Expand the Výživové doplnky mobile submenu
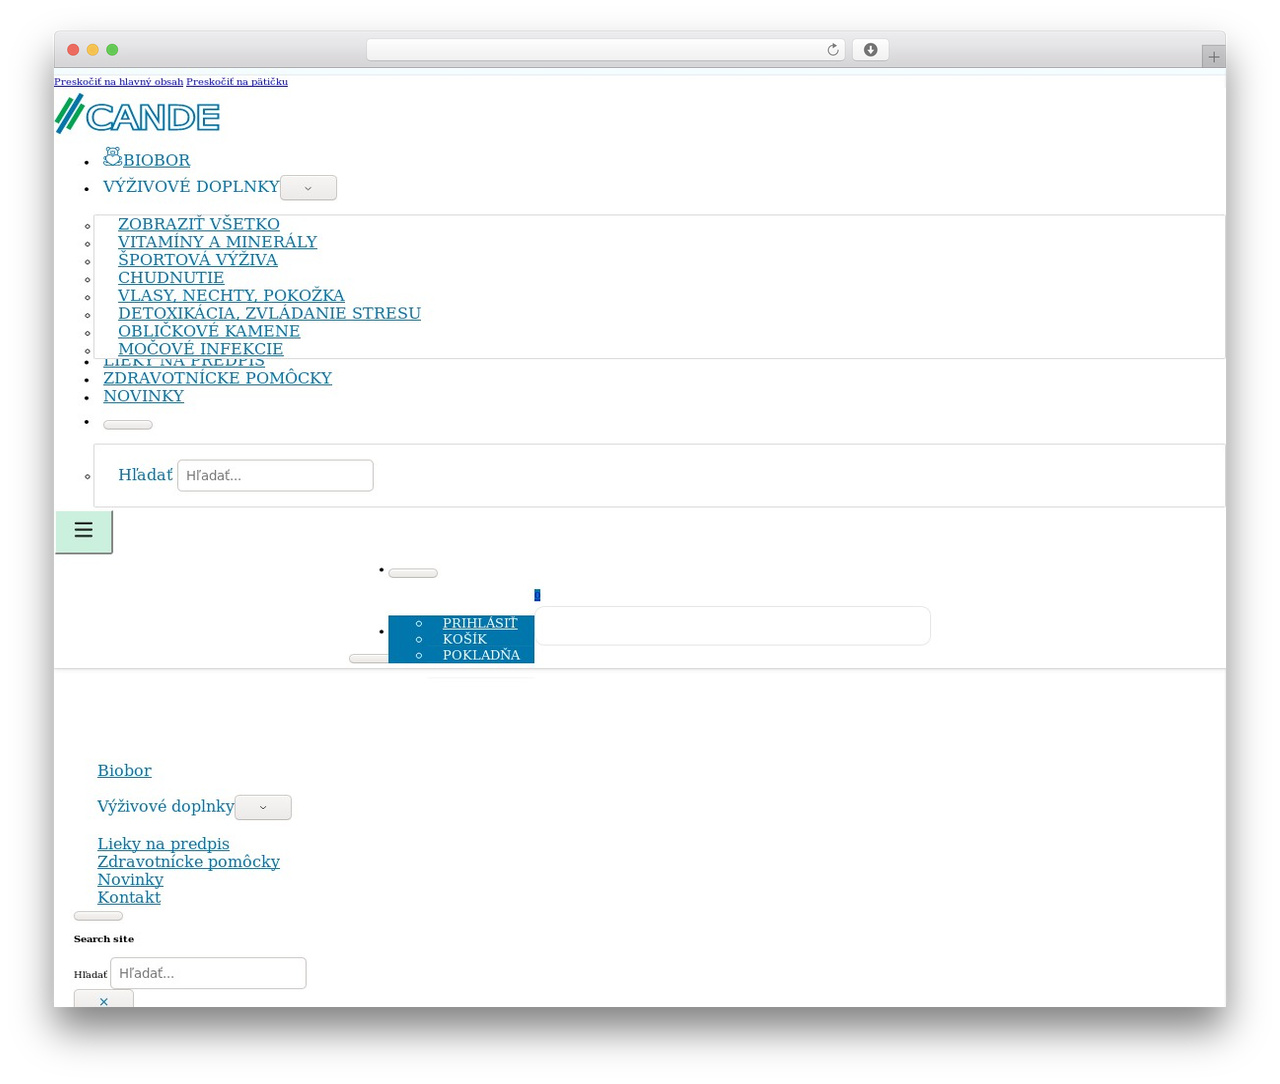1280x1084 pixels. click(263, 807)
